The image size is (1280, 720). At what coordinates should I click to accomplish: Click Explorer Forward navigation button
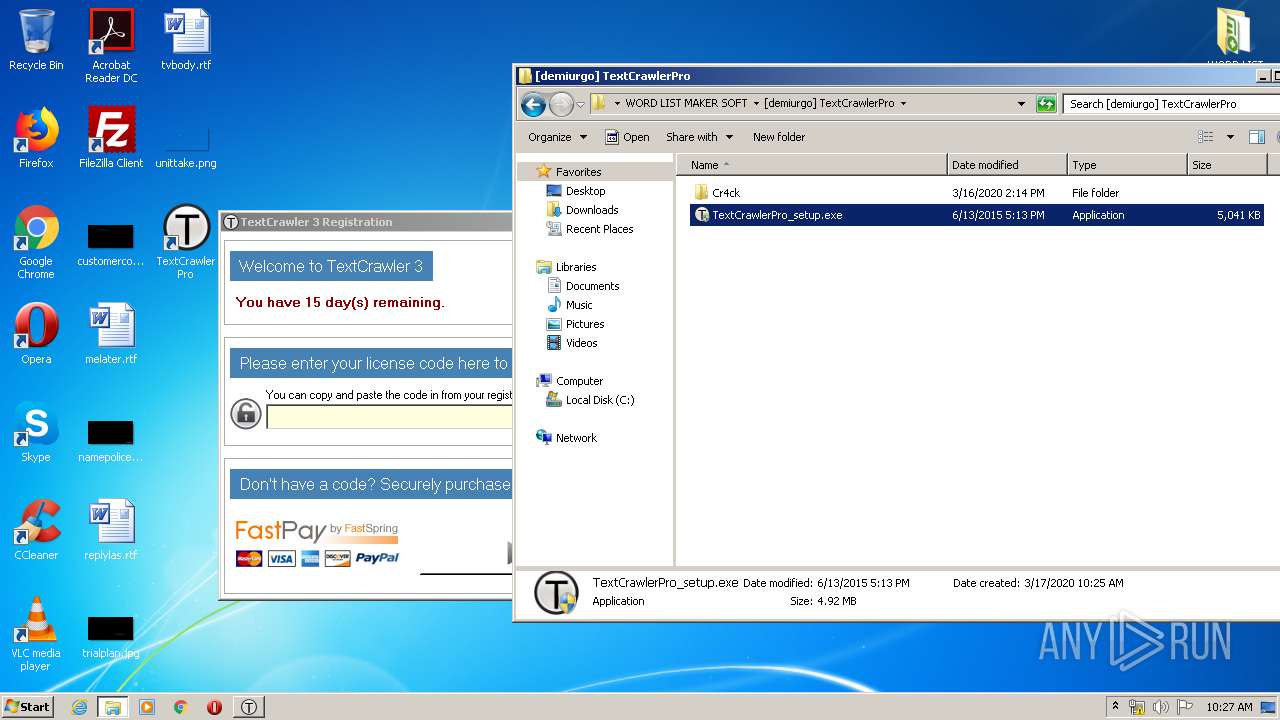click(x=561, y=104)
